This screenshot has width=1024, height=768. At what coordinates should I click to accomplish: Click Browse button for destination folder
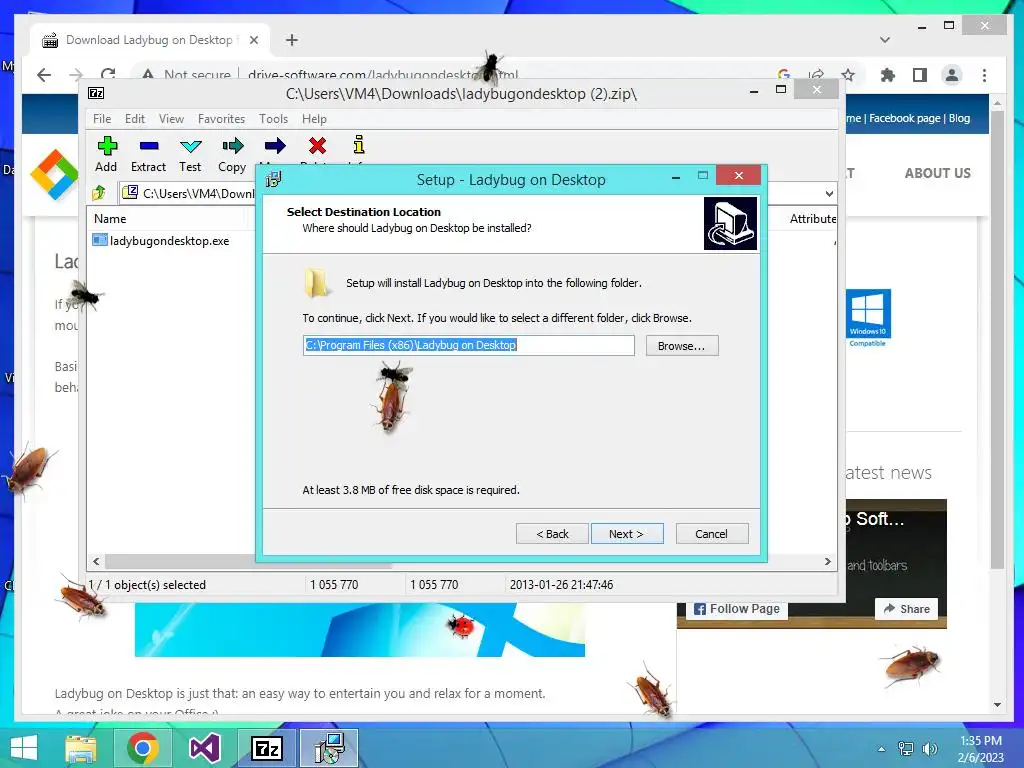pos(682,345)
